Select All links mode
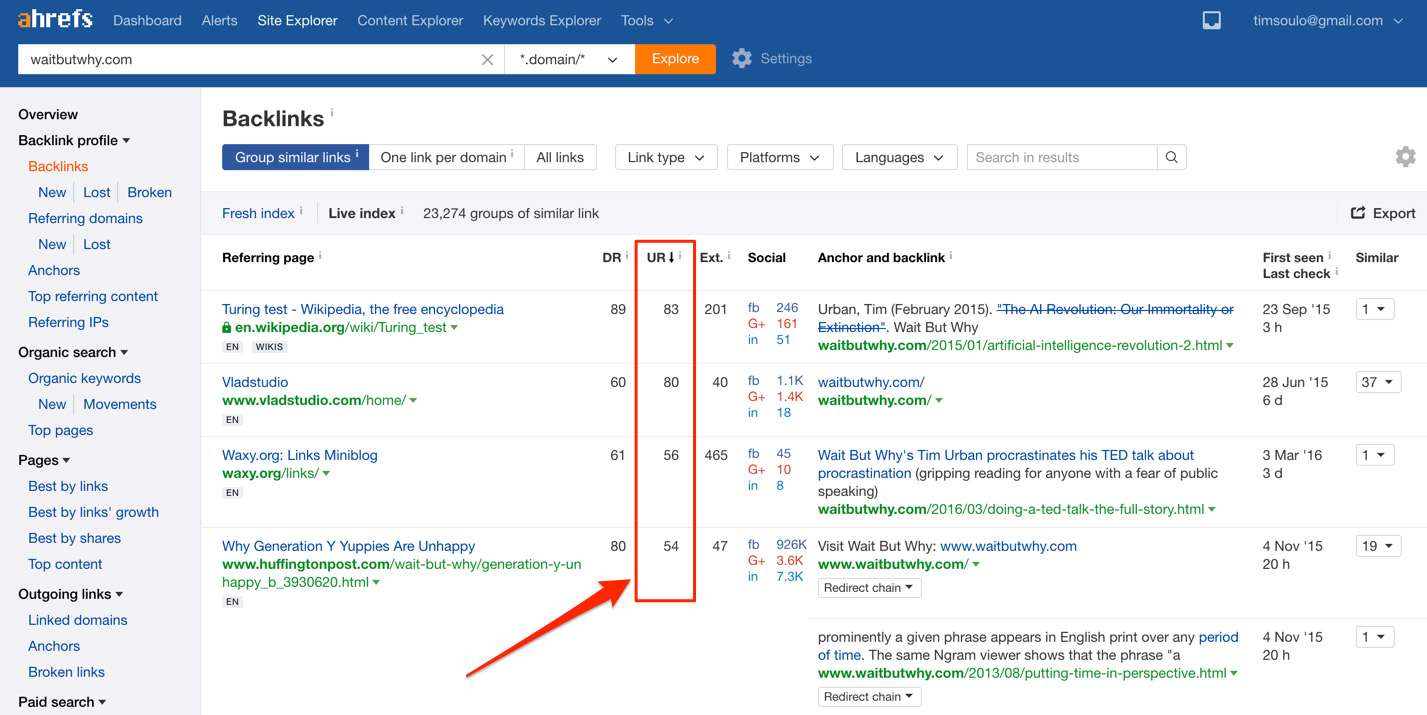1427x715 pixels. coord(560,157)
